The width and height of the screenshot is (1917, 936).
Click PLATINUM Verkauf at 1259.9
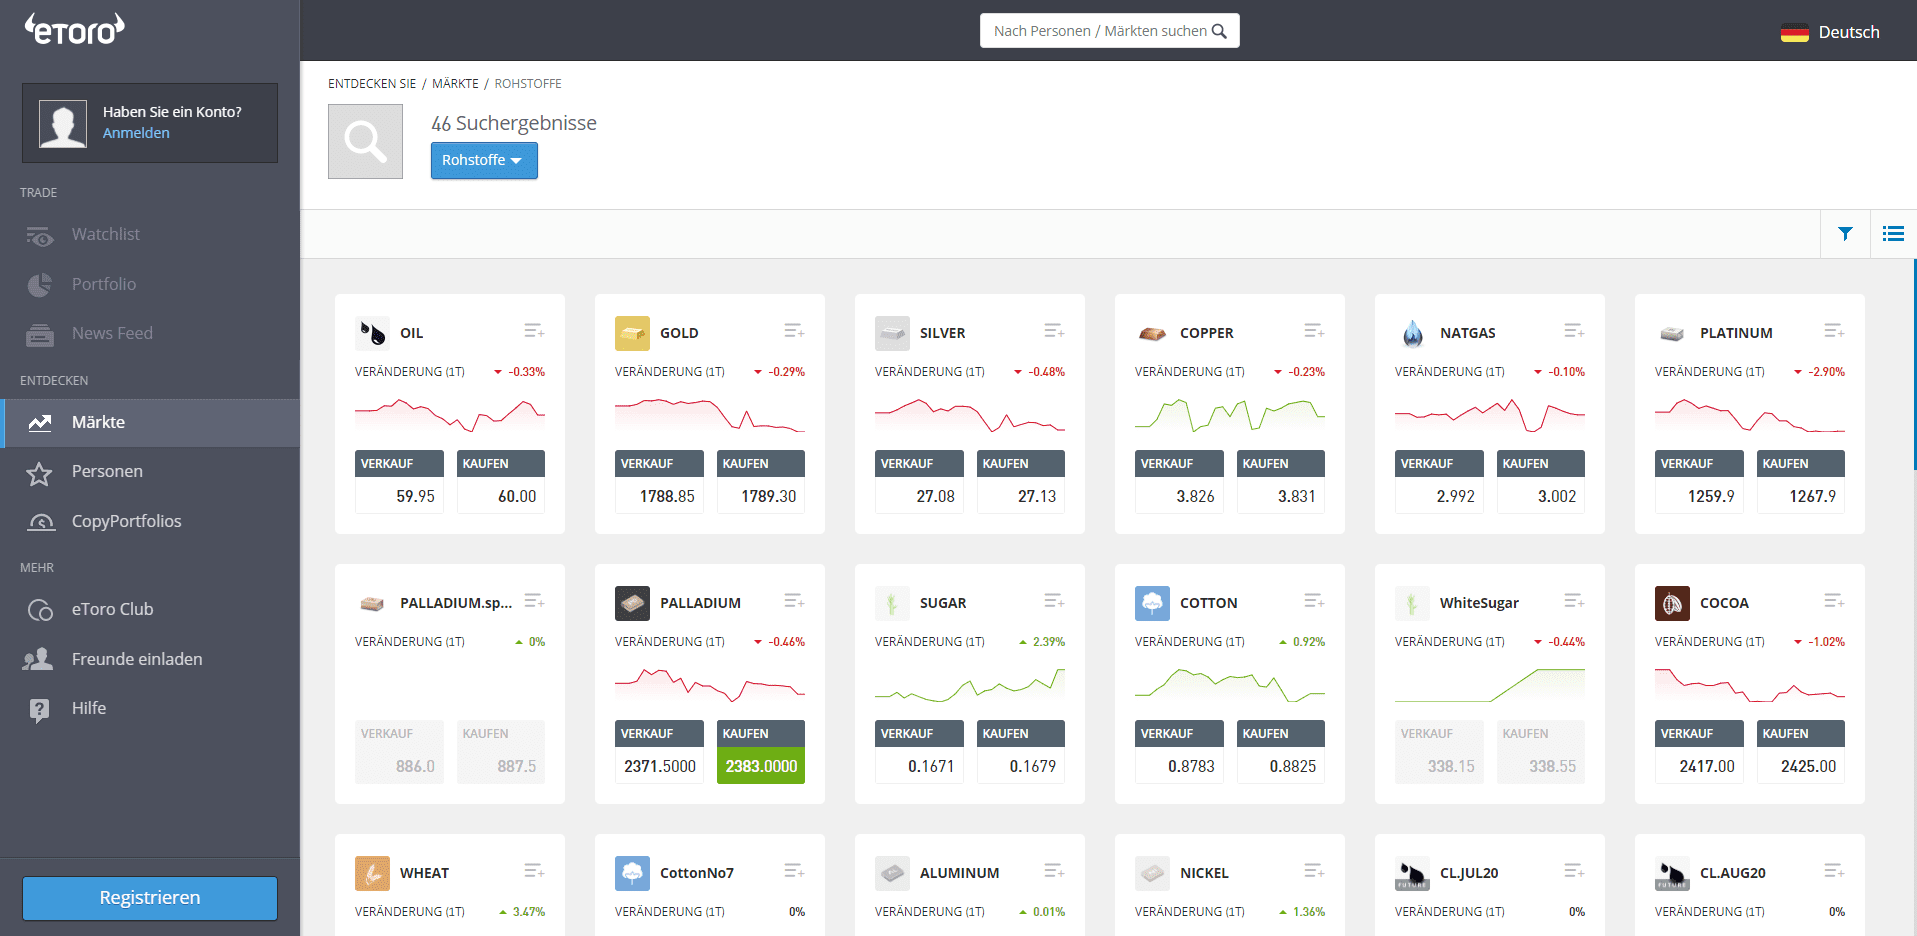tap(1699, 482)
